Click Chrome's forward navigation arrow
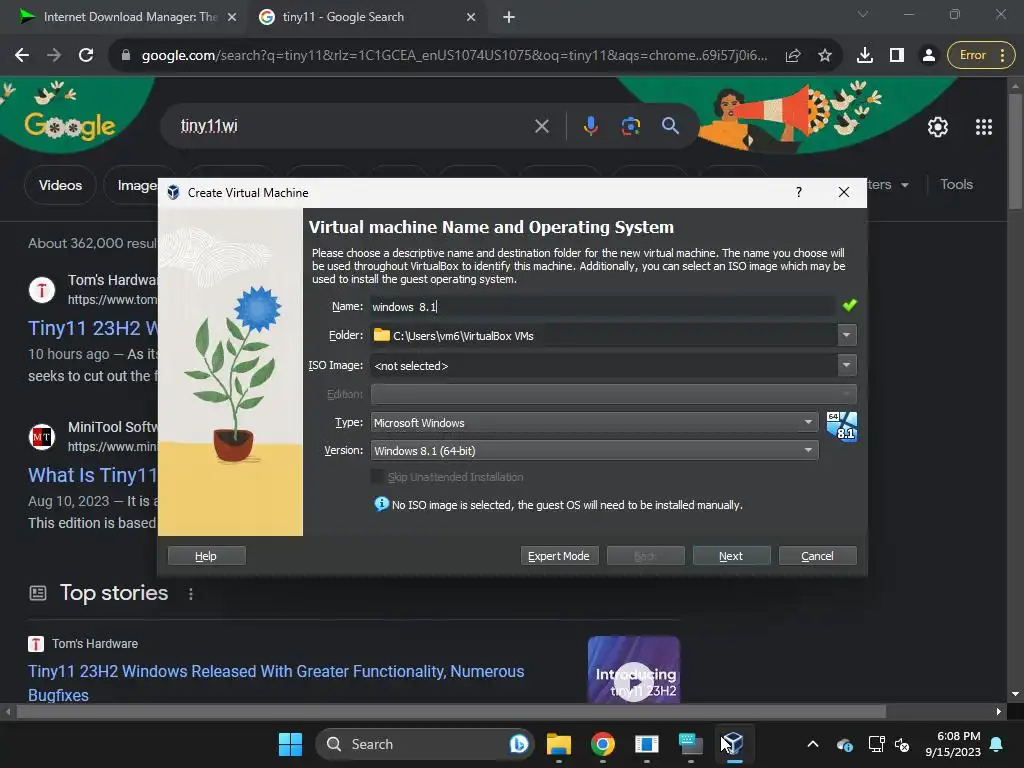This screenshot has width=1024, height=768. (54, 56)
